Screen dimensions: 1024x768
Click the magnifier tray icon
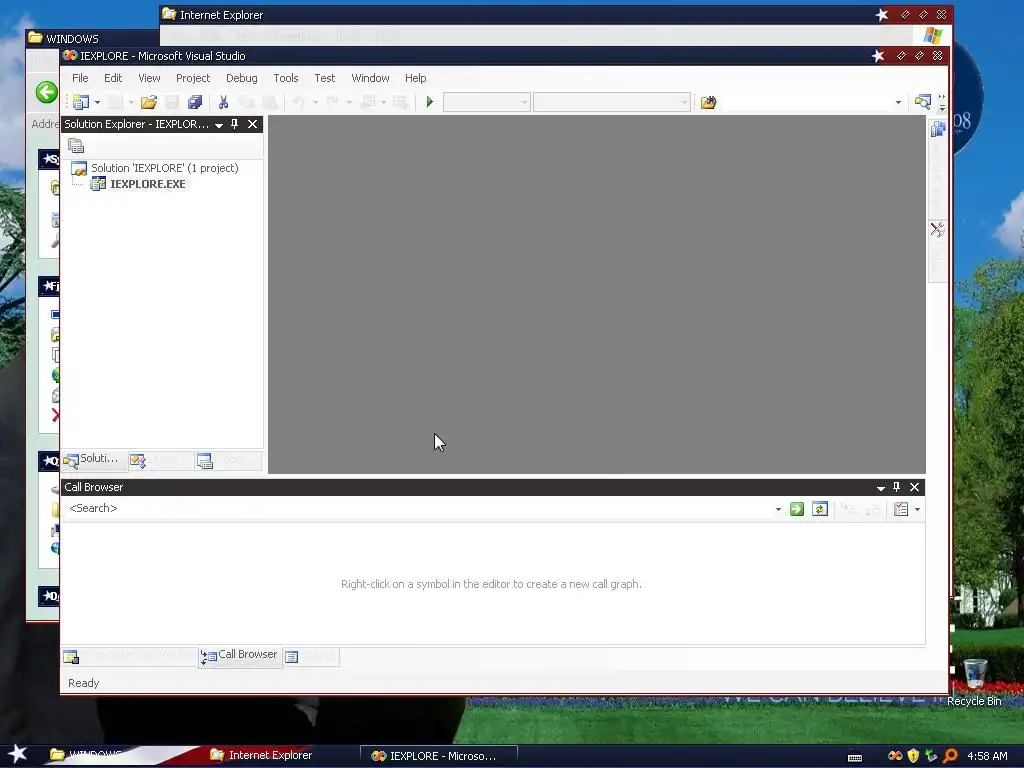[950, 756]
